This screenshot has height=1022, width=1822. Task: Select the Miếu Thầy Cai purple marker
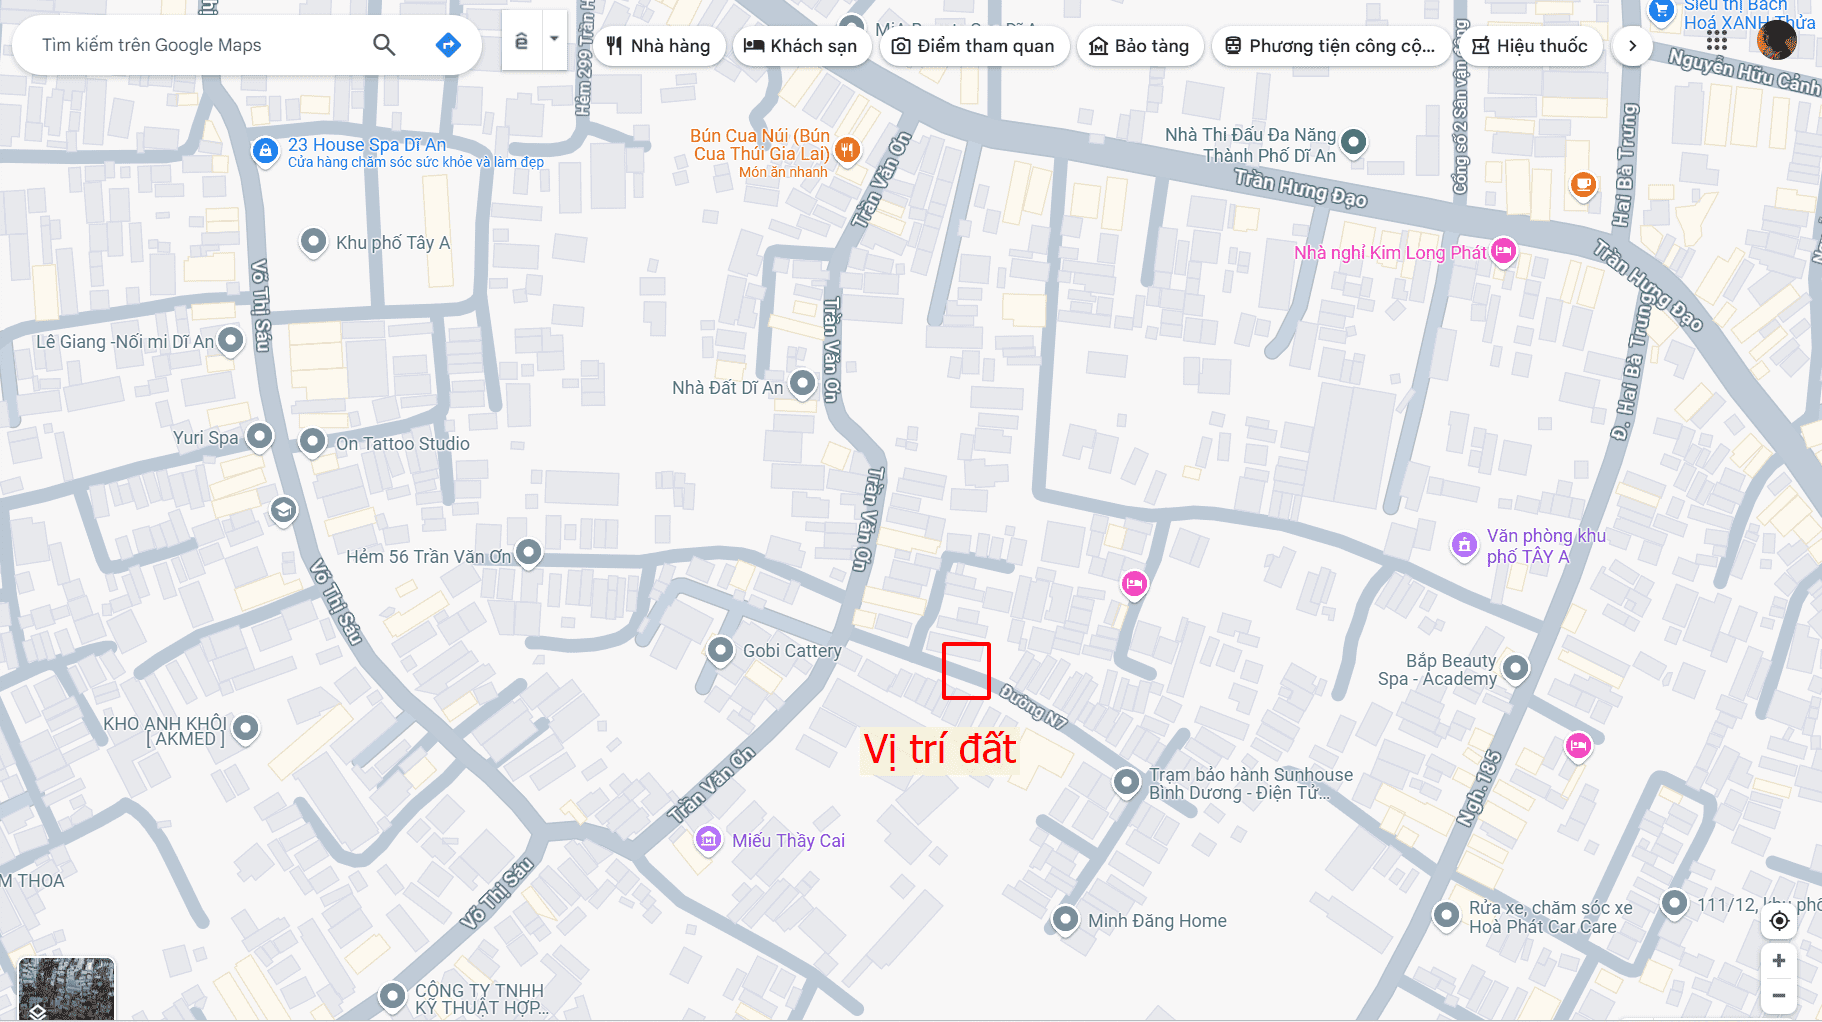[708, 840]
